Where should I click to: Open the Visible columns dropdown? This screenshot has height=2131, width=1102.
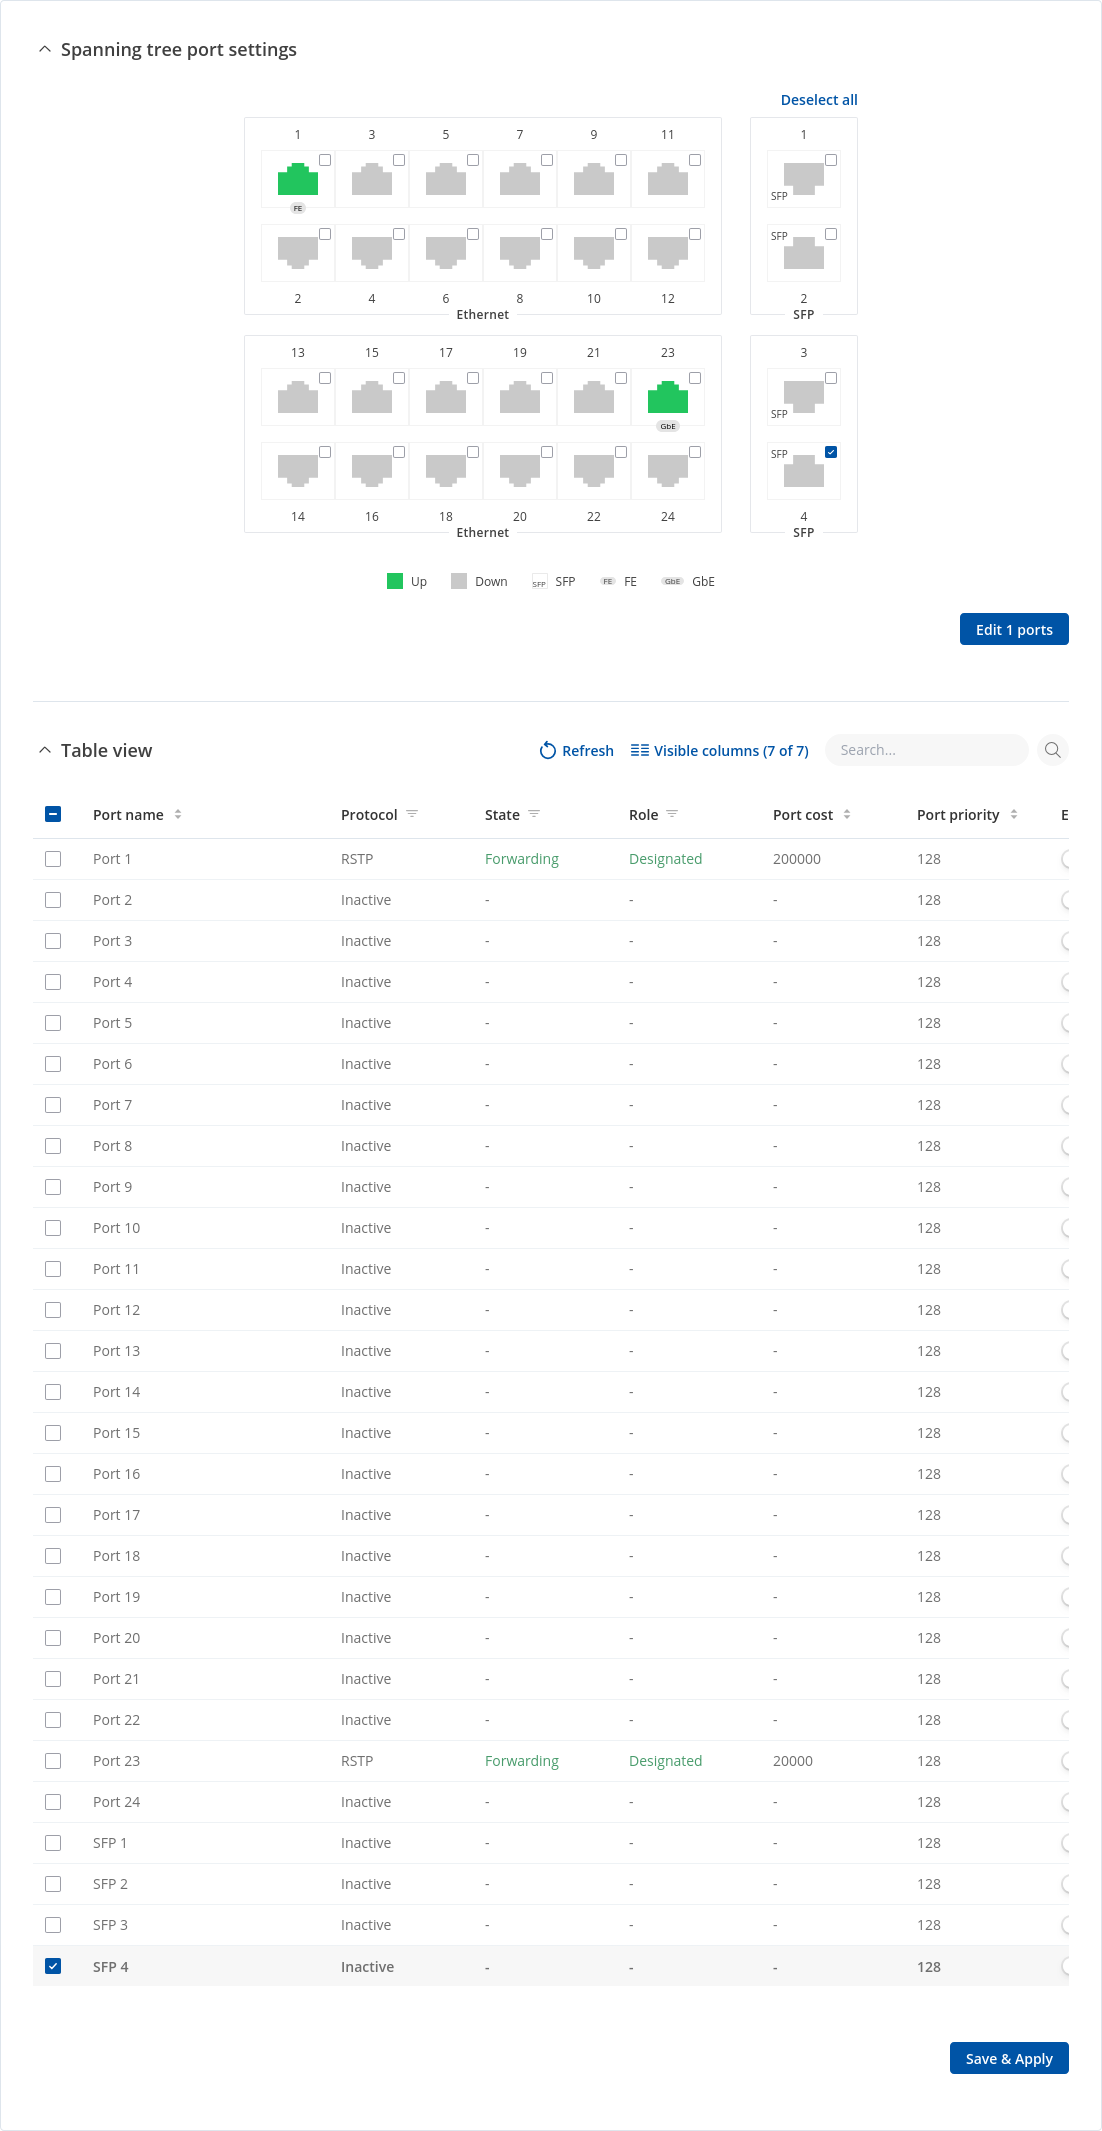click(719, 750)
